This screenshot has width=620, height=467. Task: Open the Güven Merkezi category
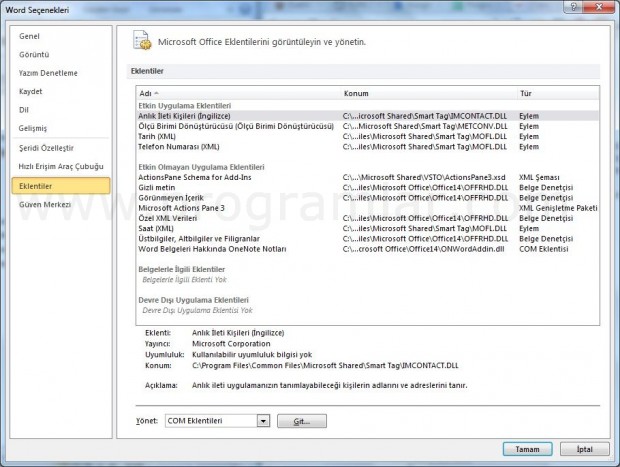(x=45, y=204)
